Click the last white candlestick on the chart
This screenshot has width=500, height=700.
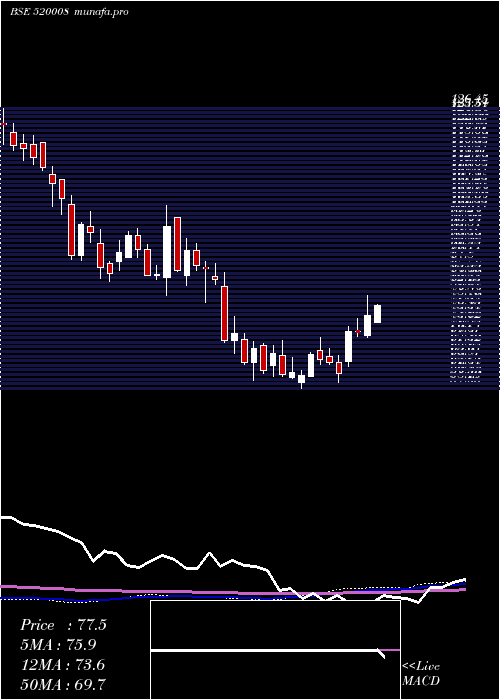tap(377, 314)
